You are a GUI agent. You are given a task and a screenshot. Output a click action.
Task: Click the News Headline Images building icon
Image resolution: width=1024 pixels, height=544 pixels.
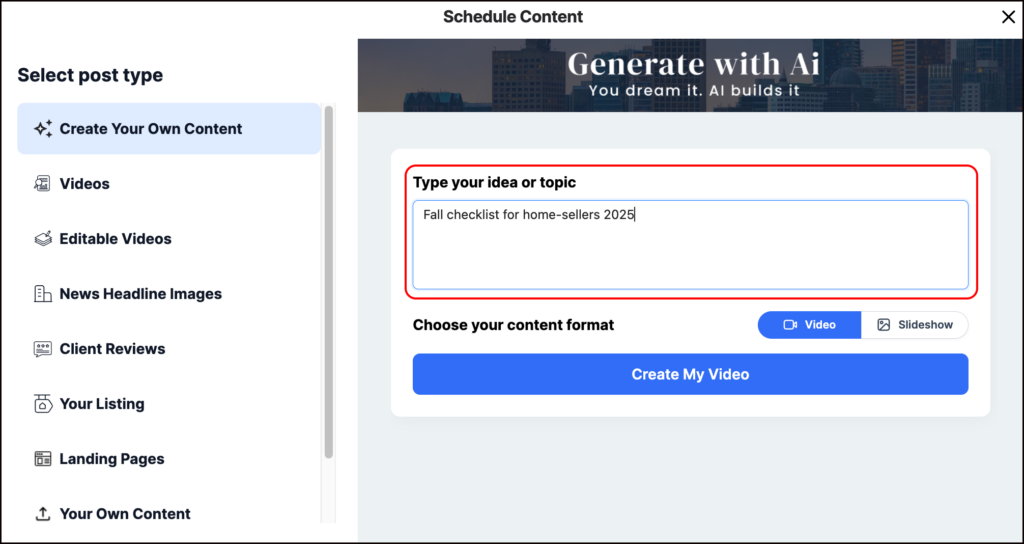43,294
